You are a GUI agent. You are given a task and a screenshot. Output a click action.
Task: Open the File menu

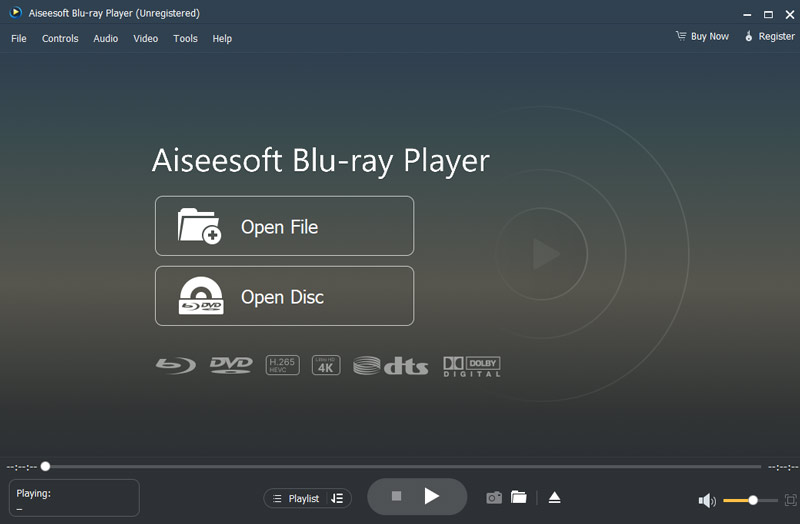click(19, 39)
